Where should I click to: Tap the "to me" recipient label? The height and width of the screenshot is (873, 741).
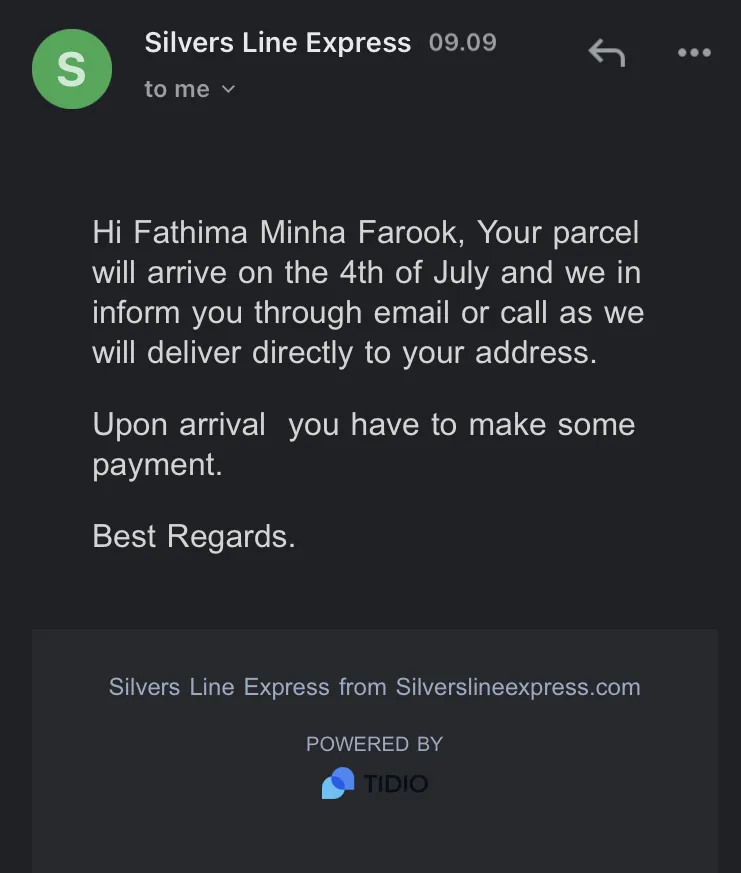[x=177, y=89]
